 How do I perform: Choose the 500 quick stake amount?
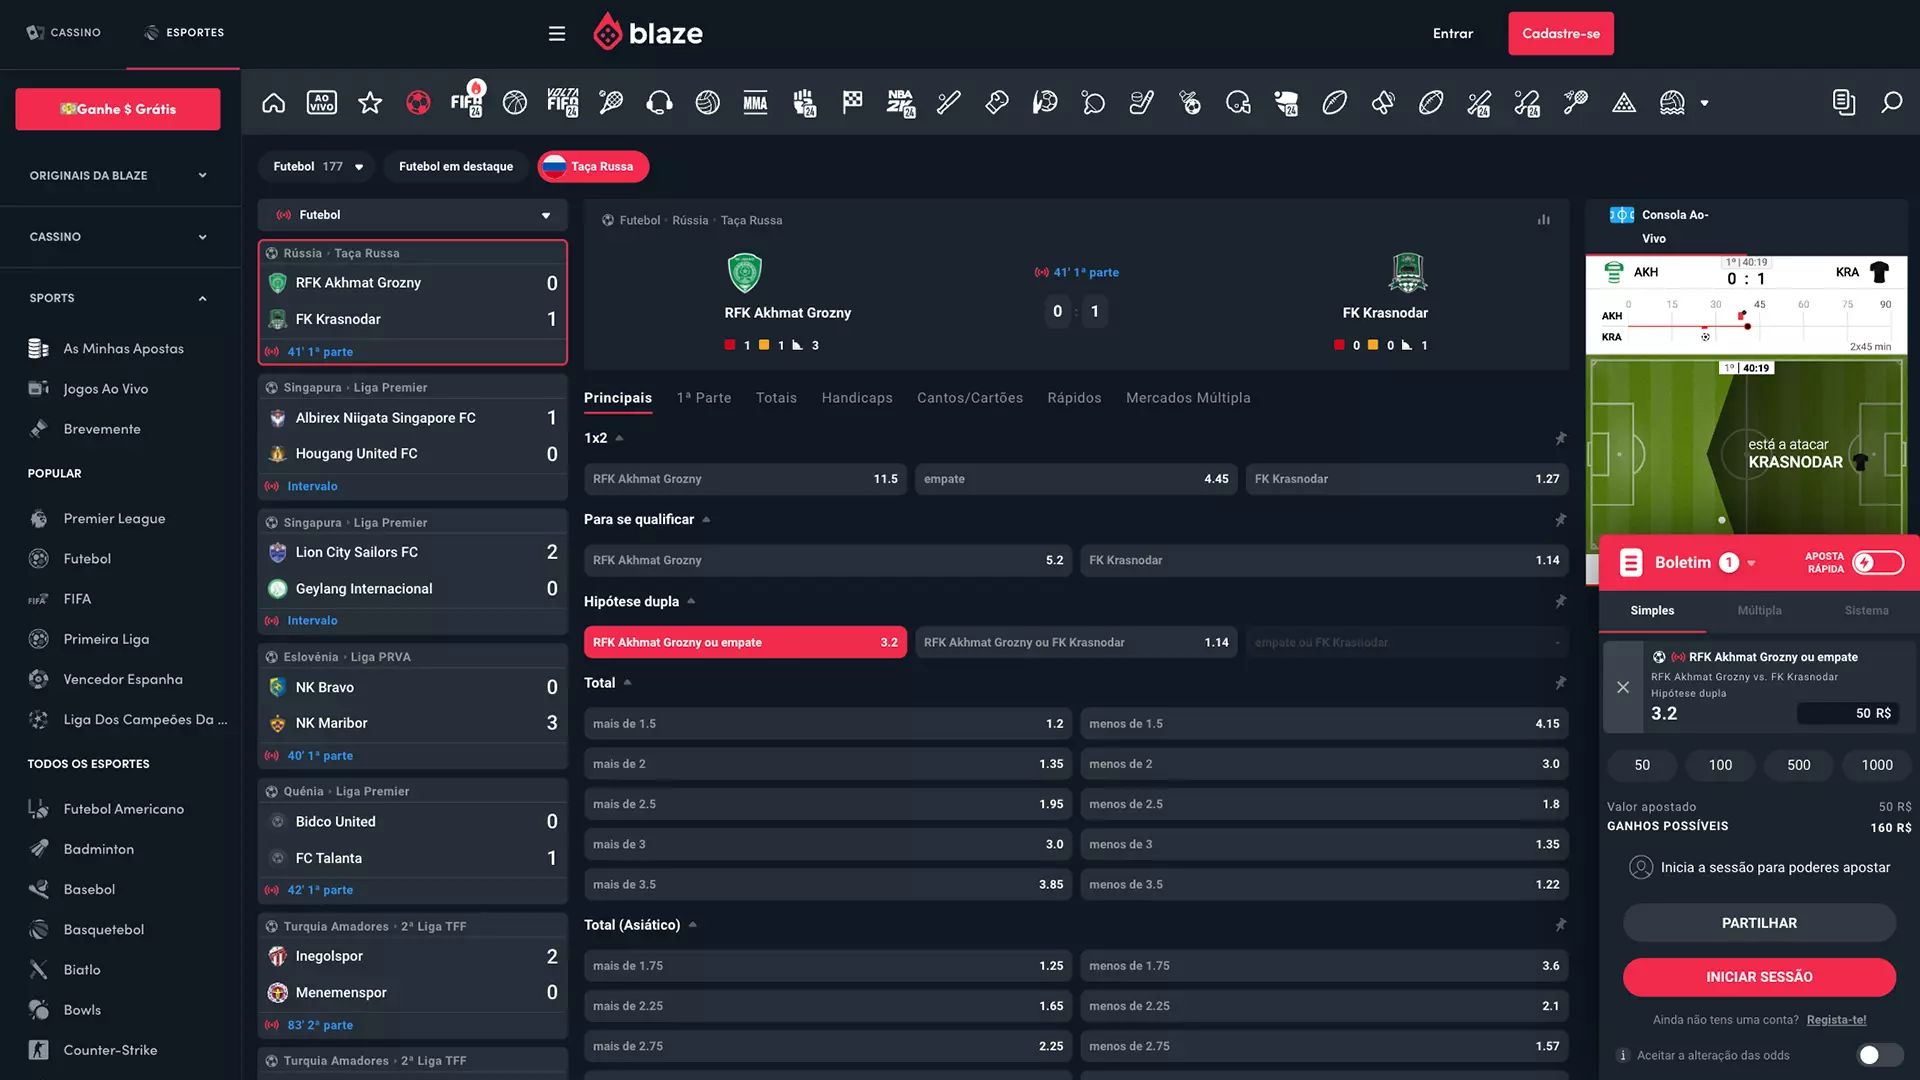pos(1798,765)
